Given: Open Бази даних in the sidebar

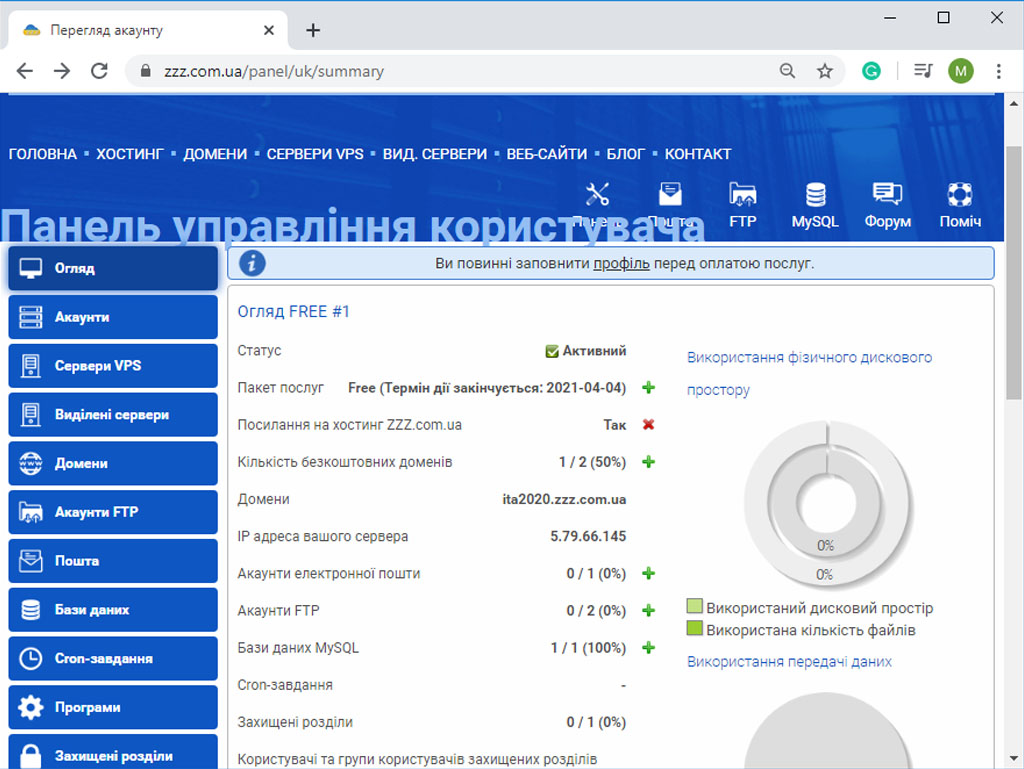Looking at the screenshot, I should pyautogui.click(x=113, y=610).
